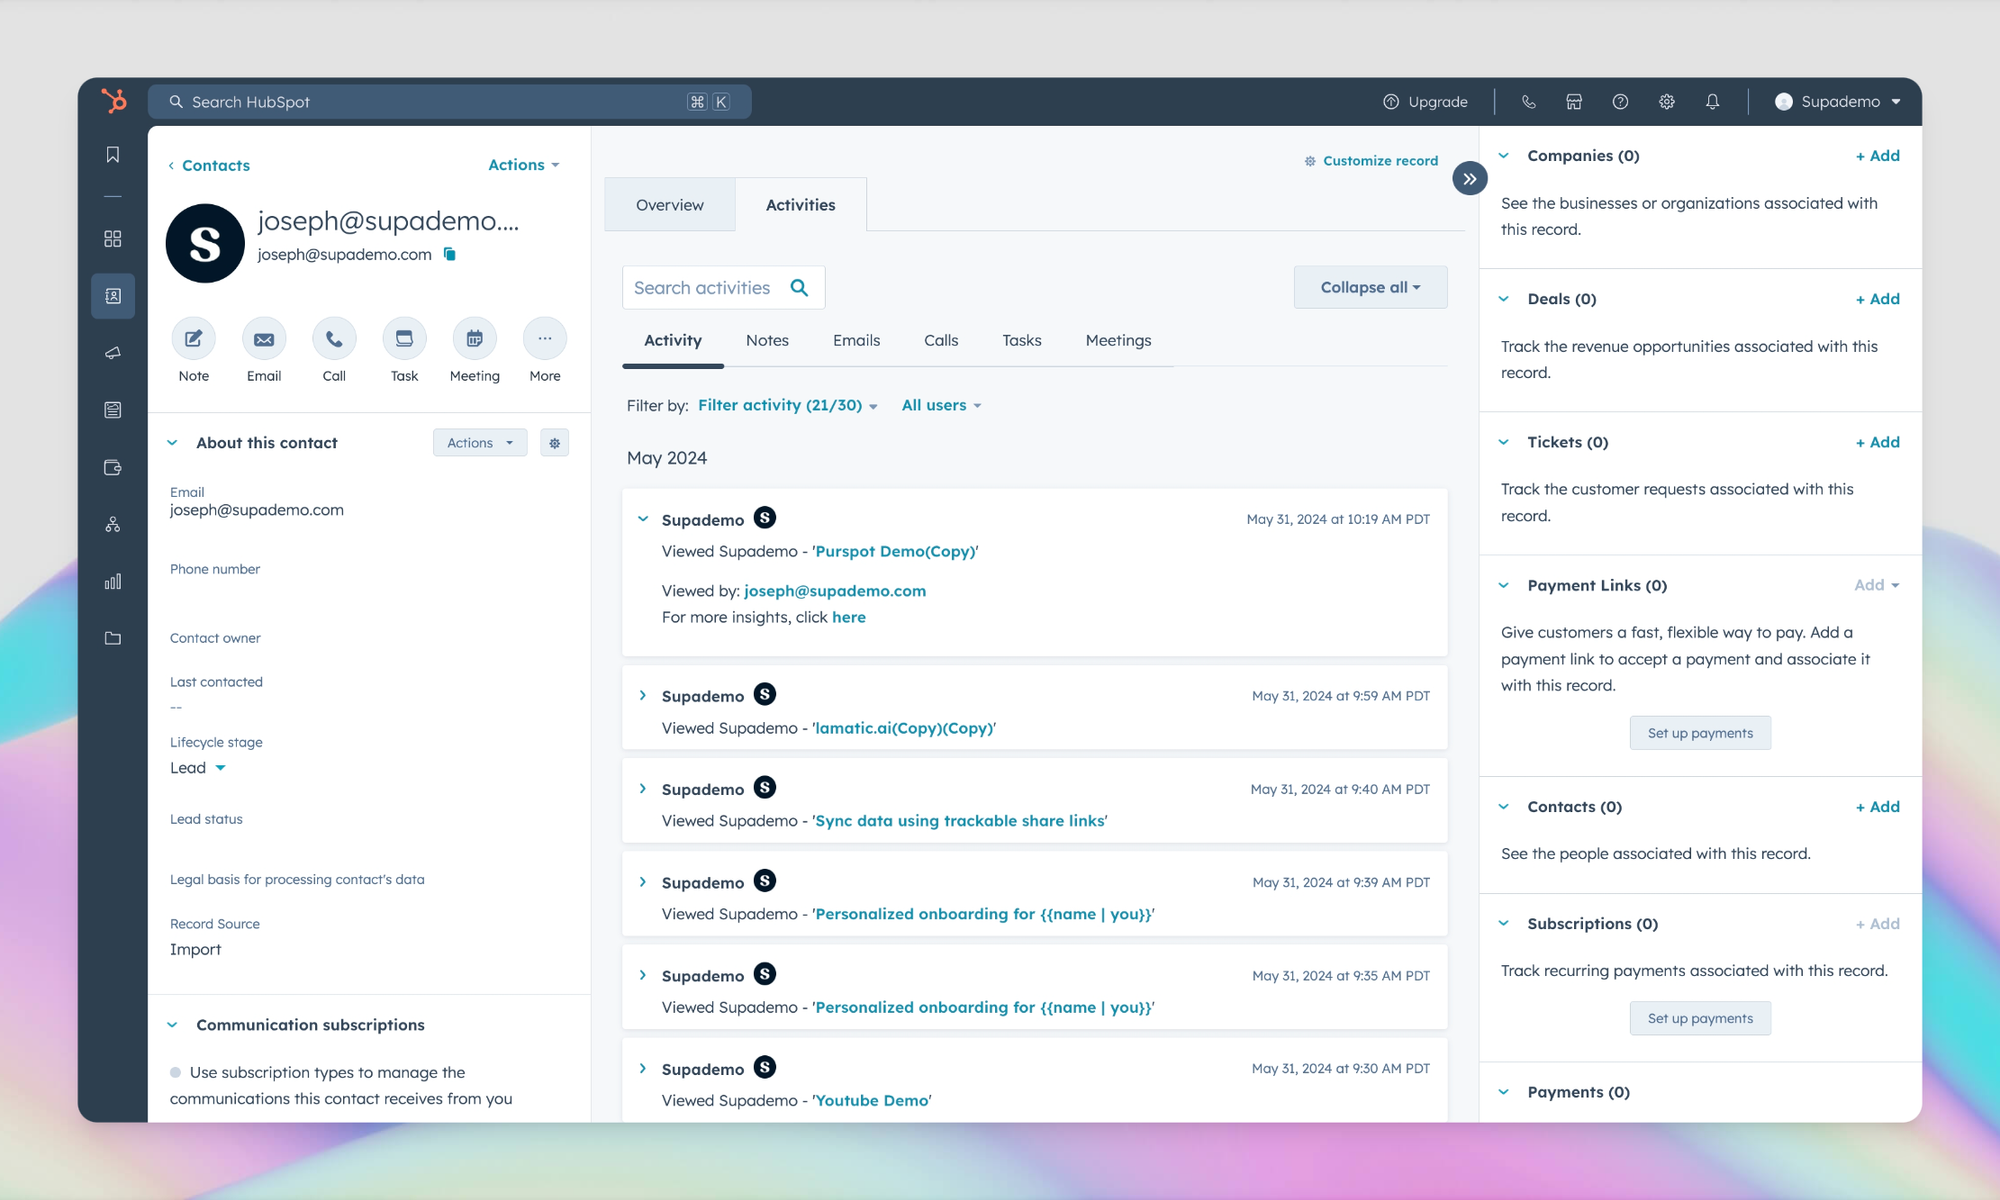Screen dimensions: 2000x1200
Task: Switch to the Meetings activity tab
Action: coord(1118,341)
